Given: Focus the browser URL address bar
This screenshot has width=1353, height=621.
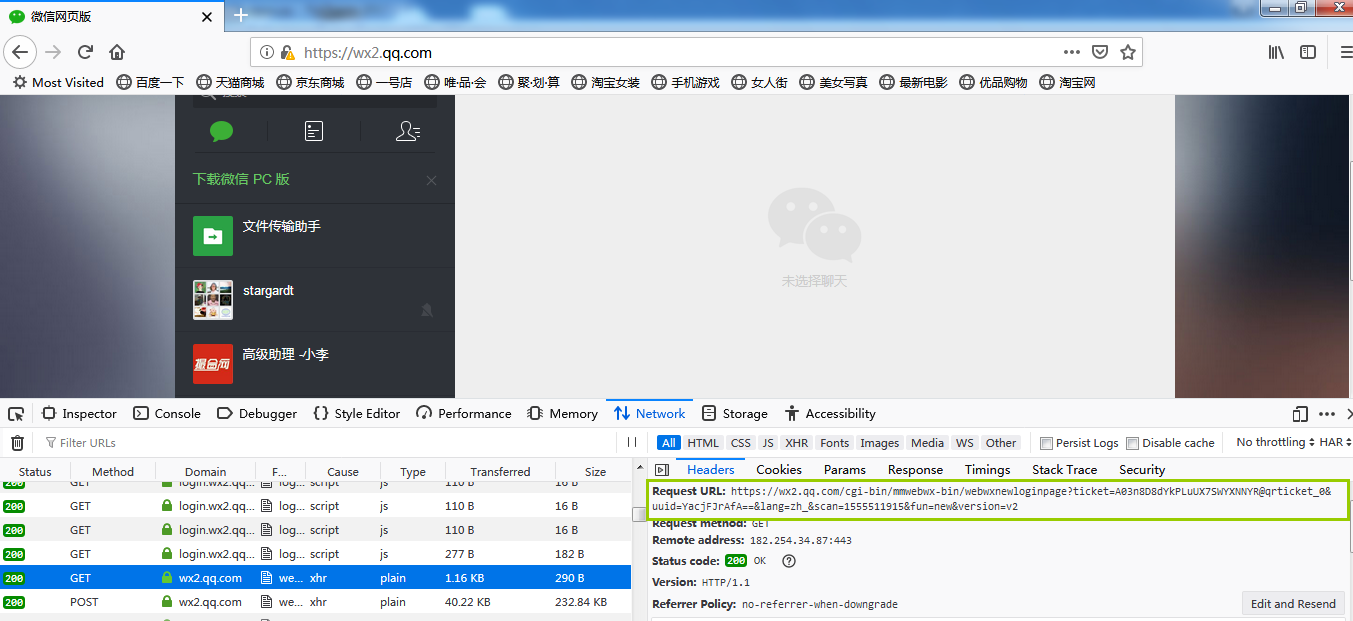Looking at the screenshot, I should (695, 52).
